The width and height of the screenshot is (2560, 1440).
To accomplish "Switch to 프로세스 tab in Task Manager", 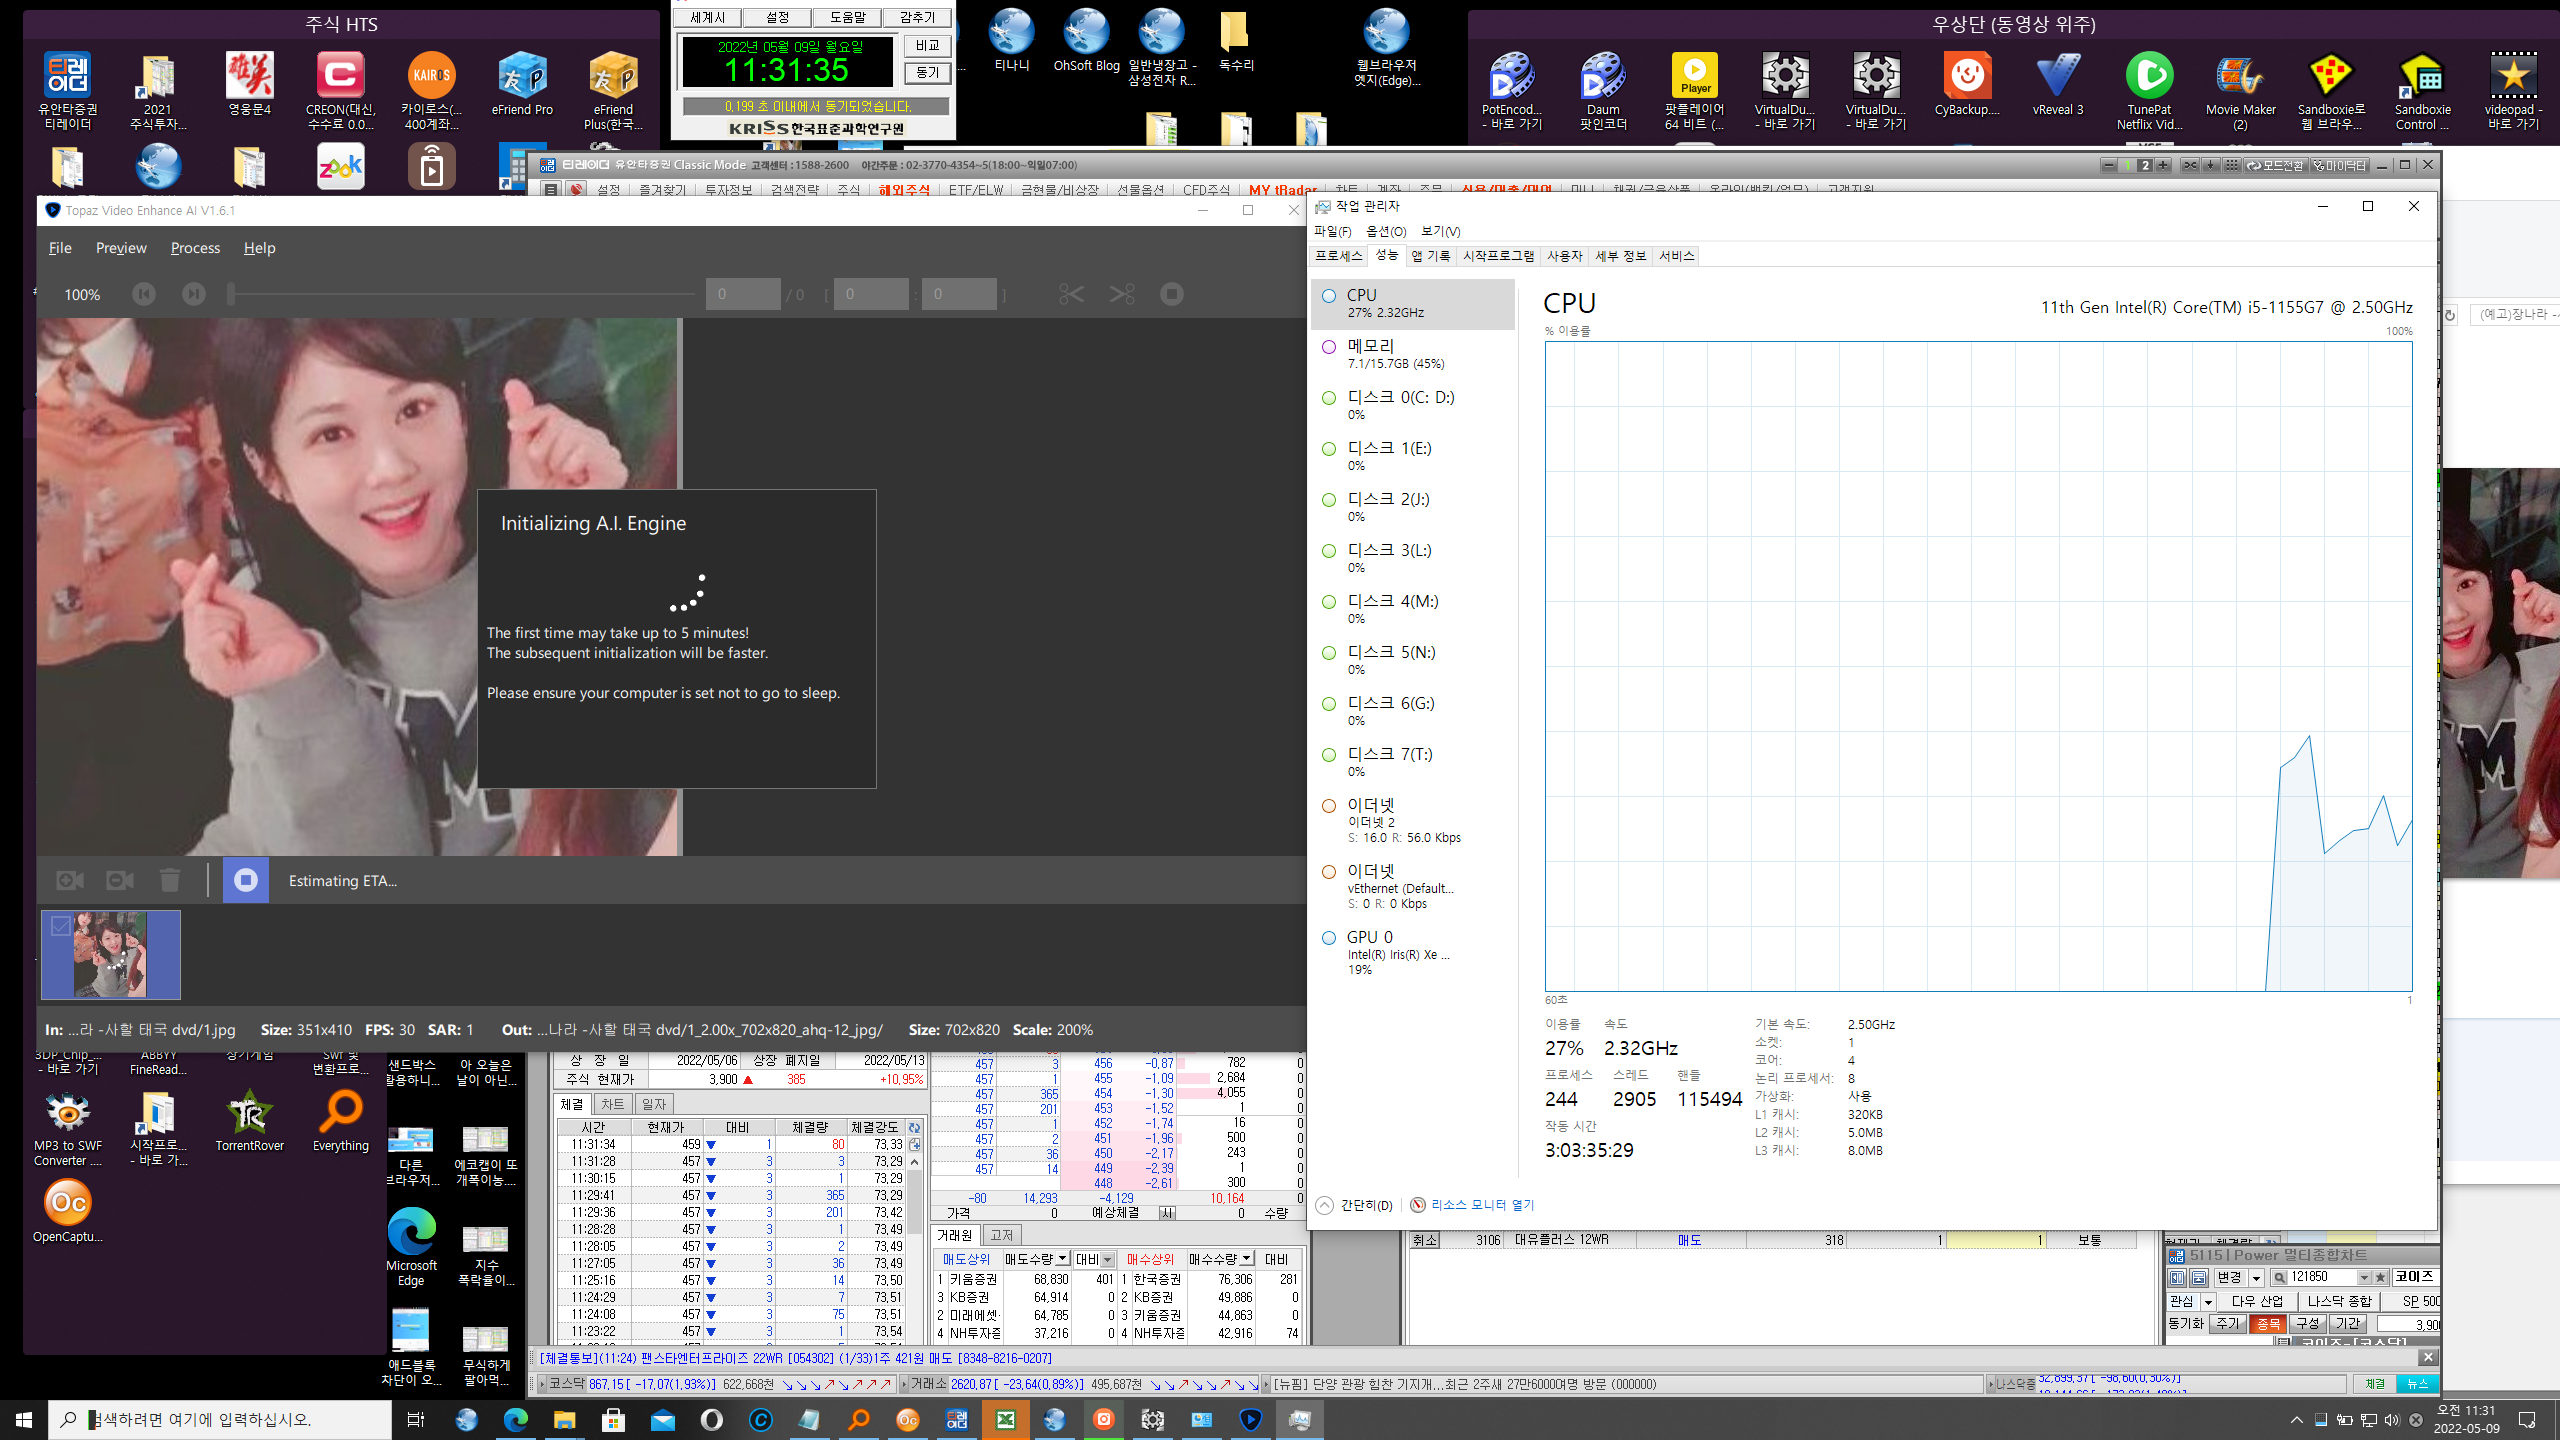I will 1338,256.
